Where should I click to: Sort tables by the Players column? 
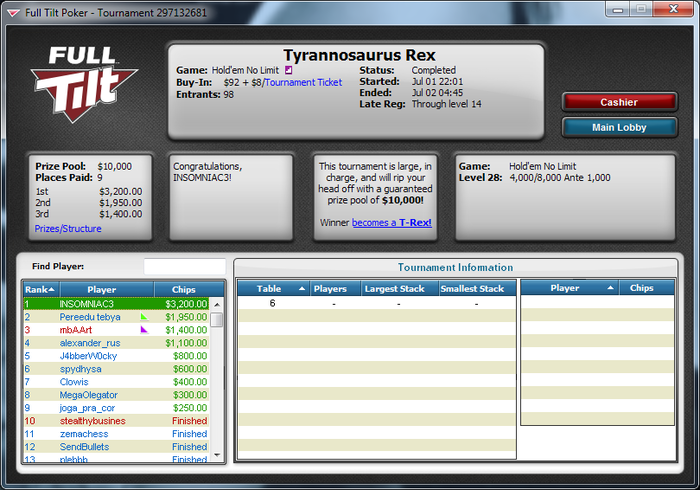point(334,289)
